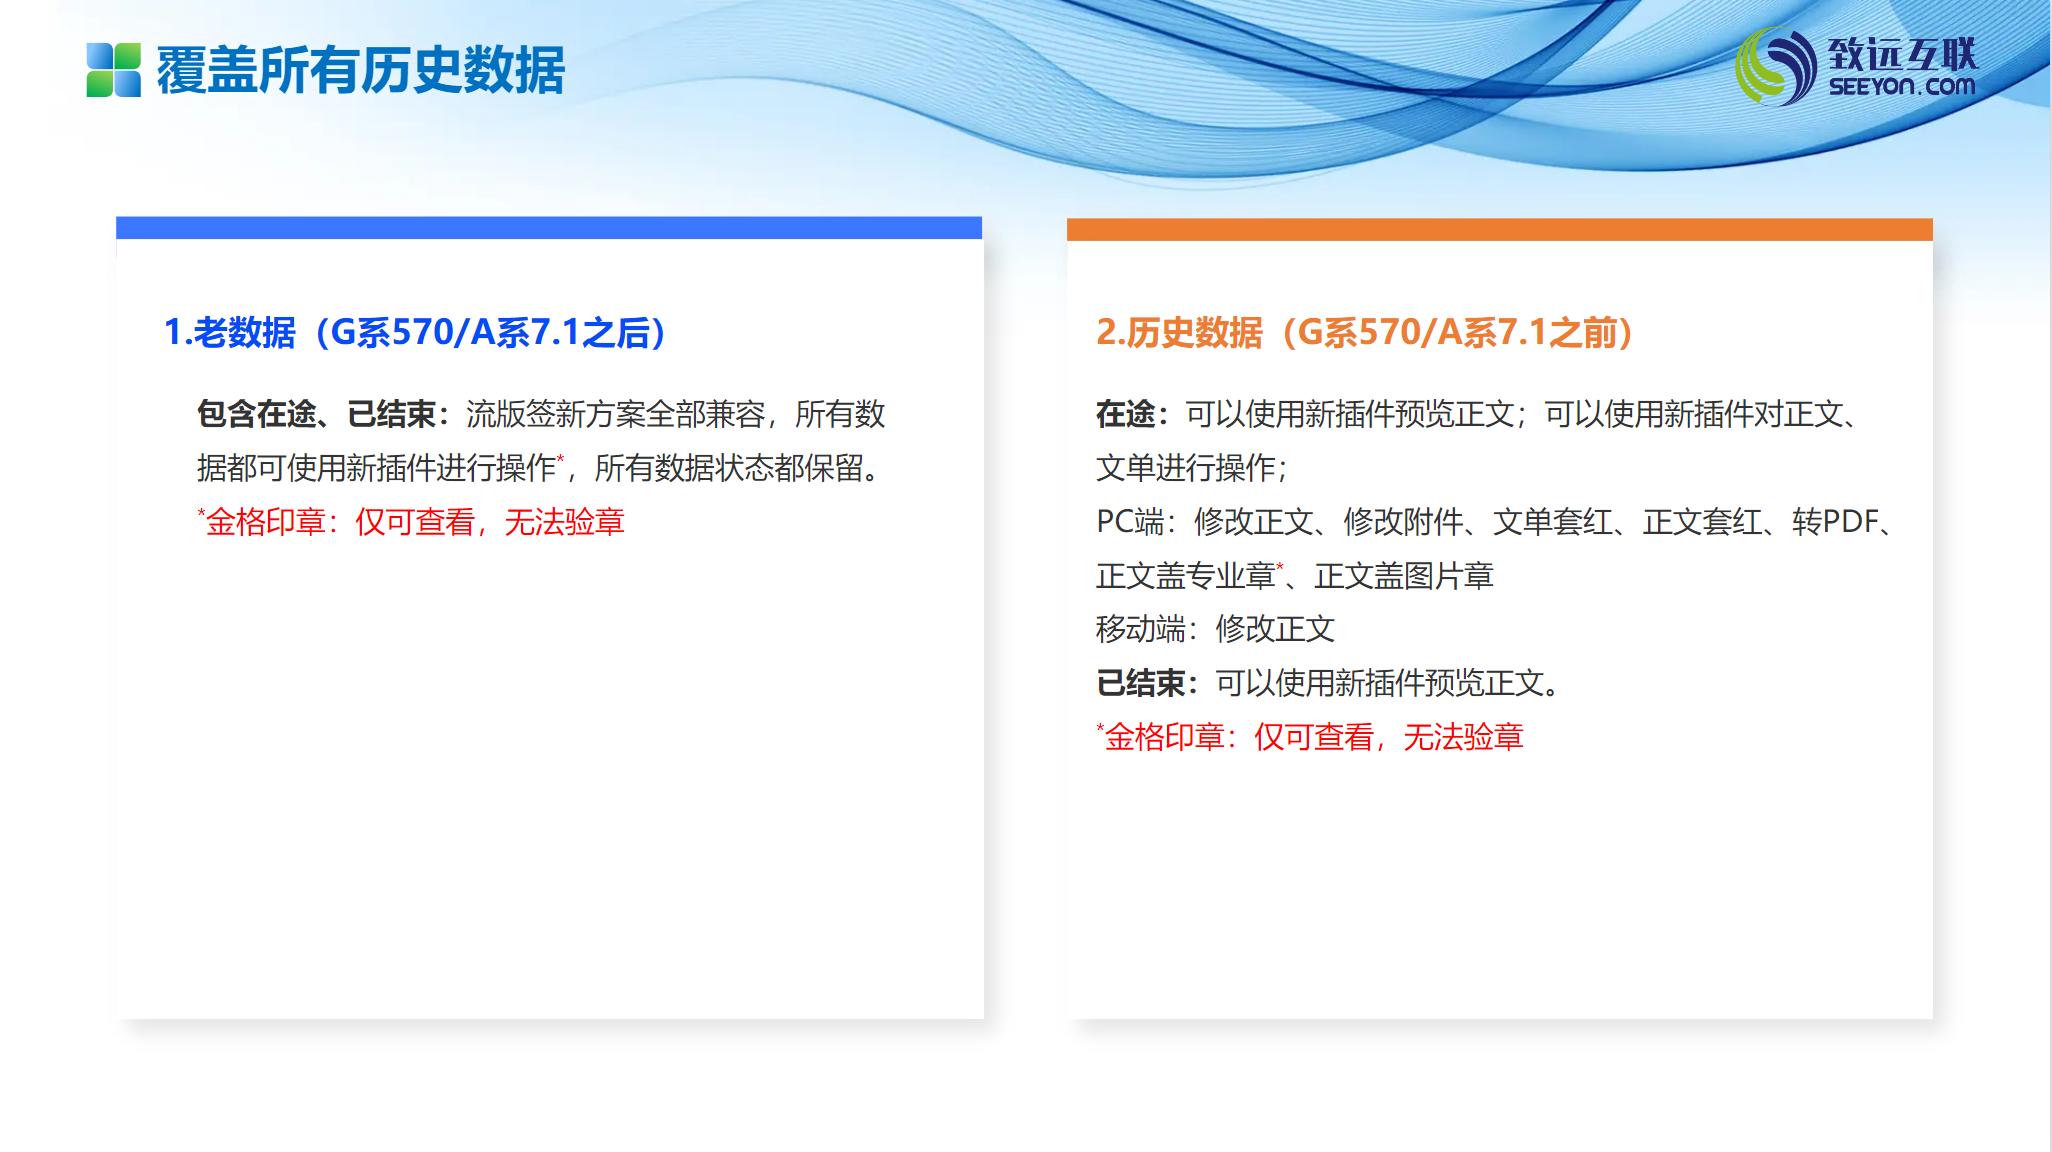Image resolution: width=2052 pixels, height=1152 pixels.
Task: Click the text 所有数据状态都保留
Action: point(730,468)
